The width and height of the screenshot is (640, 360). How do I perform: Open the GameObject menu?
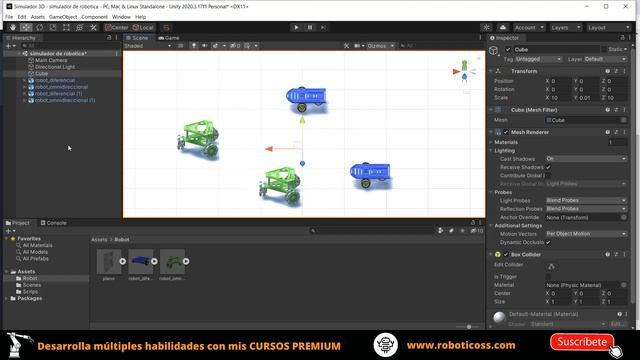(x=63, y=17)
